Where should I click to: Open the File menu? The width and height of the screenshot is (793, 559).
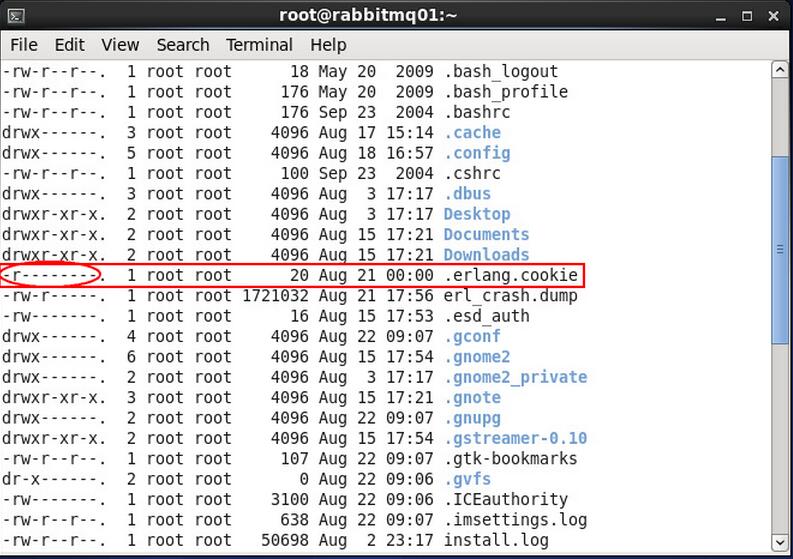click(23, 45)
